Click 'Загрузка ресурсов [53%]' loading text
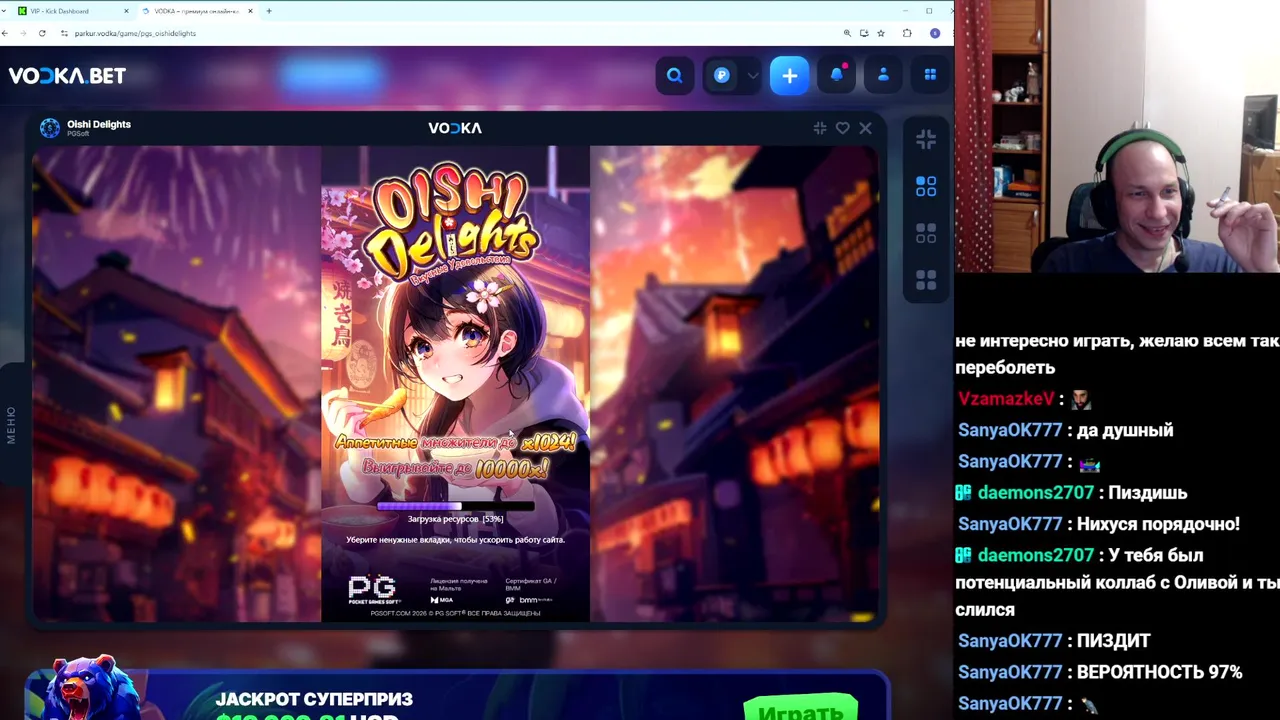1280x720 pixels. (x=455, y=519)
